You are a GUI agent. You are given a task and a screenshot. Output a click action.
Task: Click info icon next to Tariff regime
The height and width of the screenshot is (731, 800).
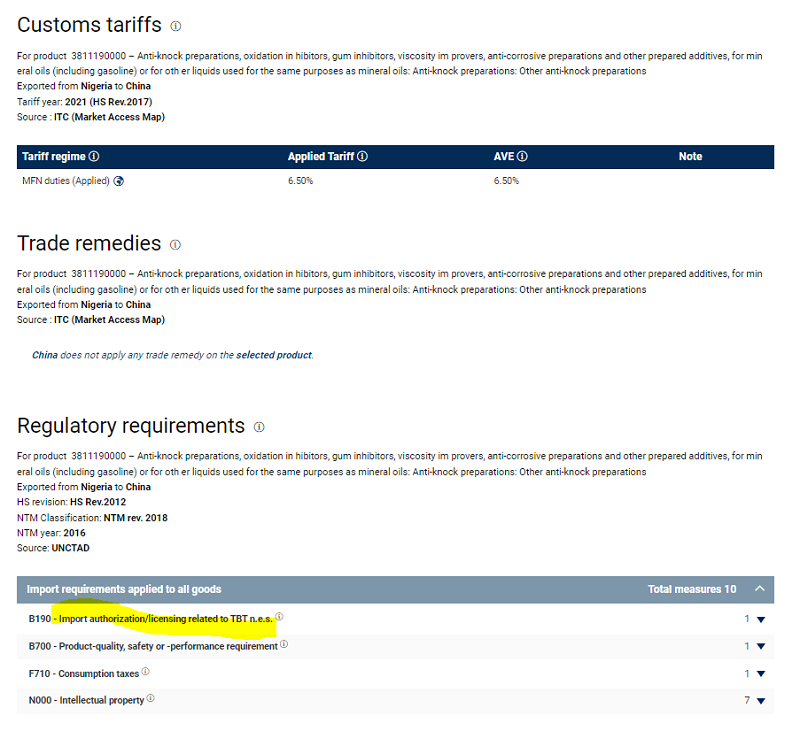pyautogui.click(x=94, y=157)
